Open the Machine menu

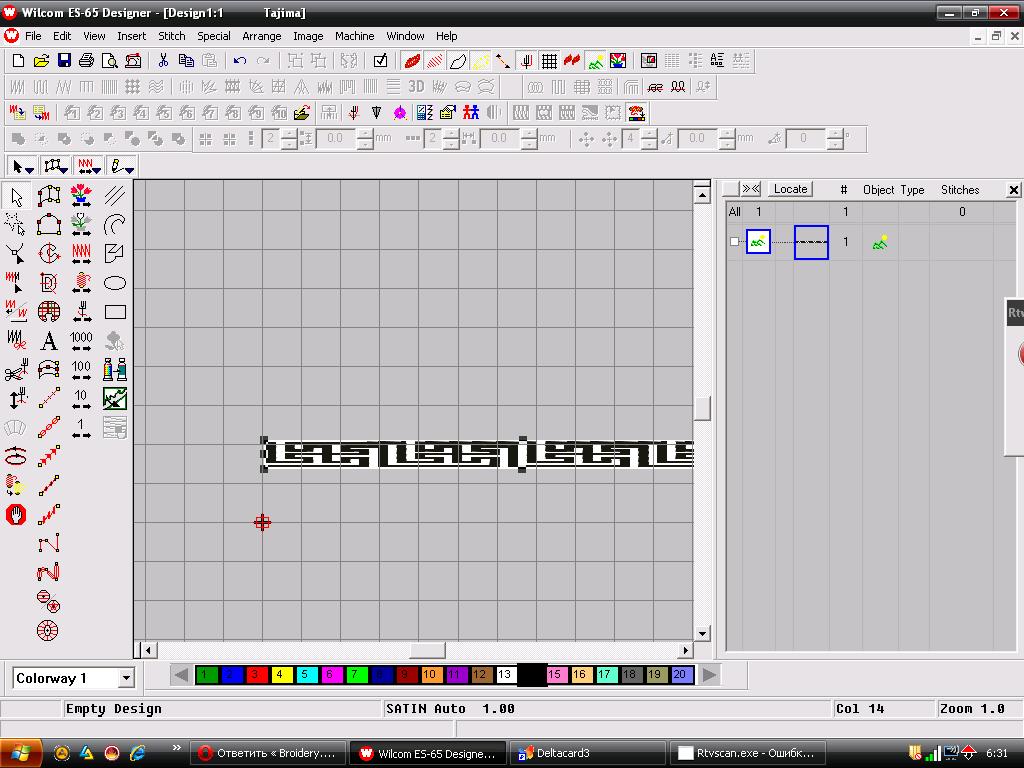(354, 36)
